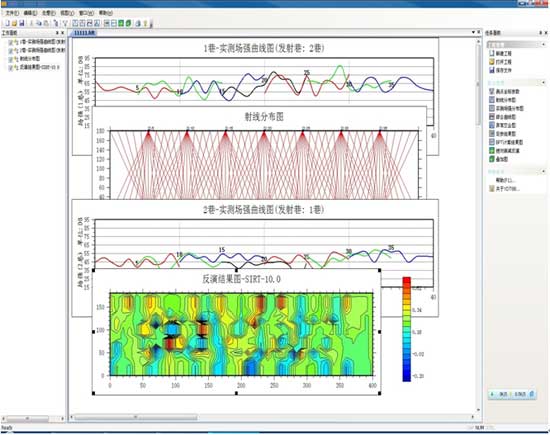The width and height of the screenshot is (550, 435).
Task: Click 新建工程 icon in task panel
Action: [492, 53]
